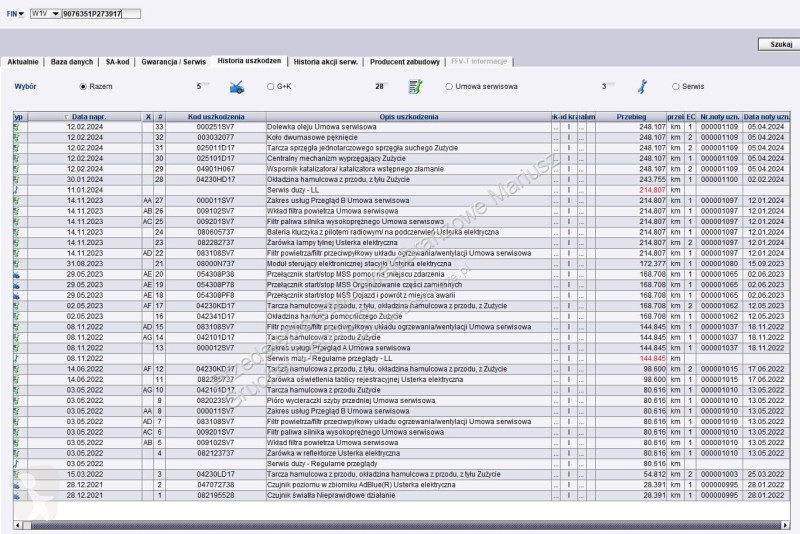Image resolution: width=800 pixels, height=534 pixels.
Task: Click type icon of Bateria kluczyka row
Action: click(x=16, y=232)
